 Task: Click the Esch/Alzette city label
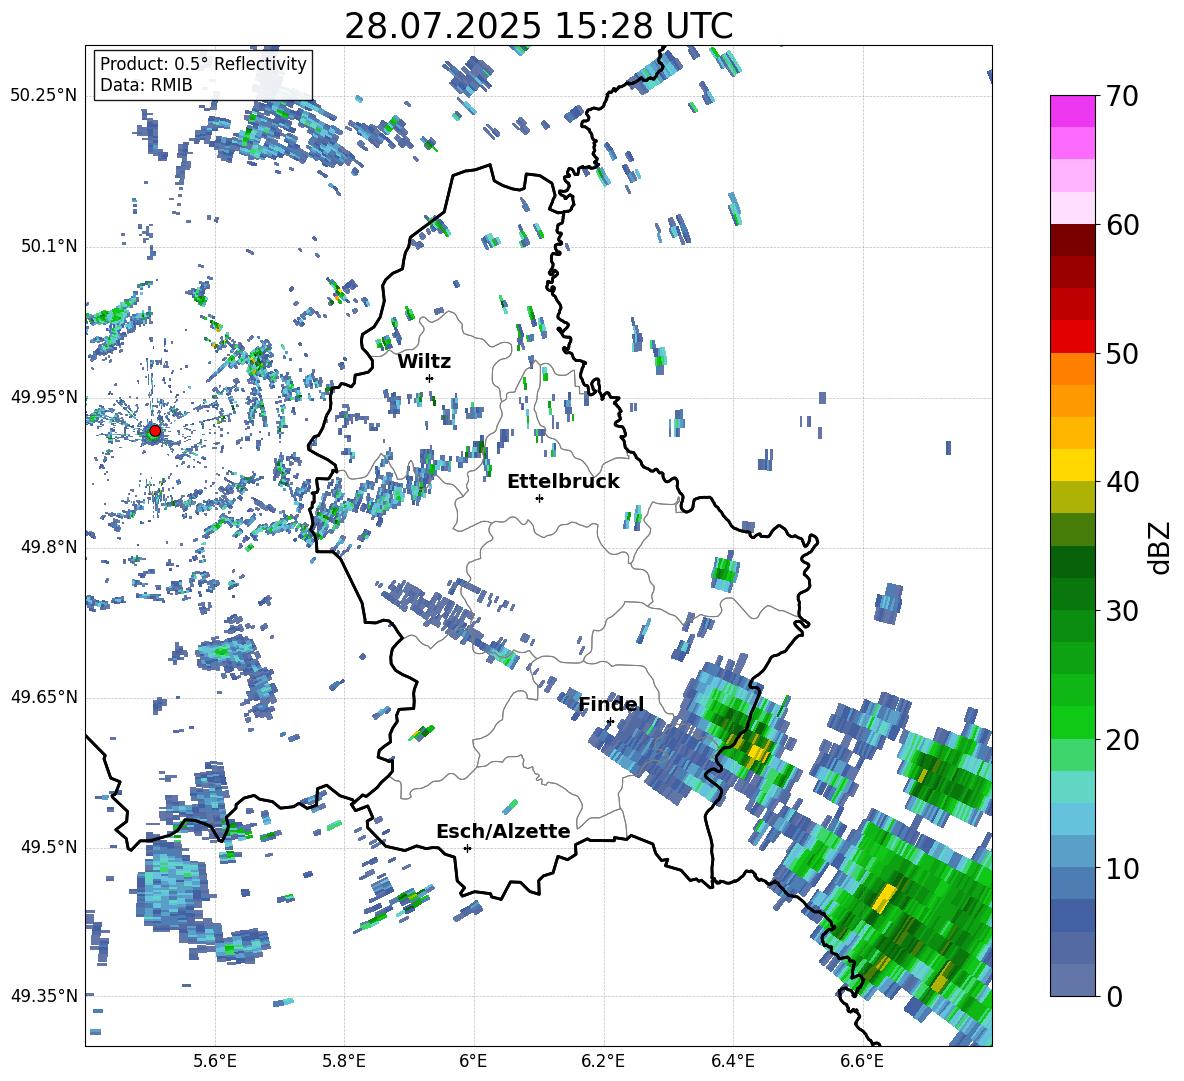click(x=503, y=831)
